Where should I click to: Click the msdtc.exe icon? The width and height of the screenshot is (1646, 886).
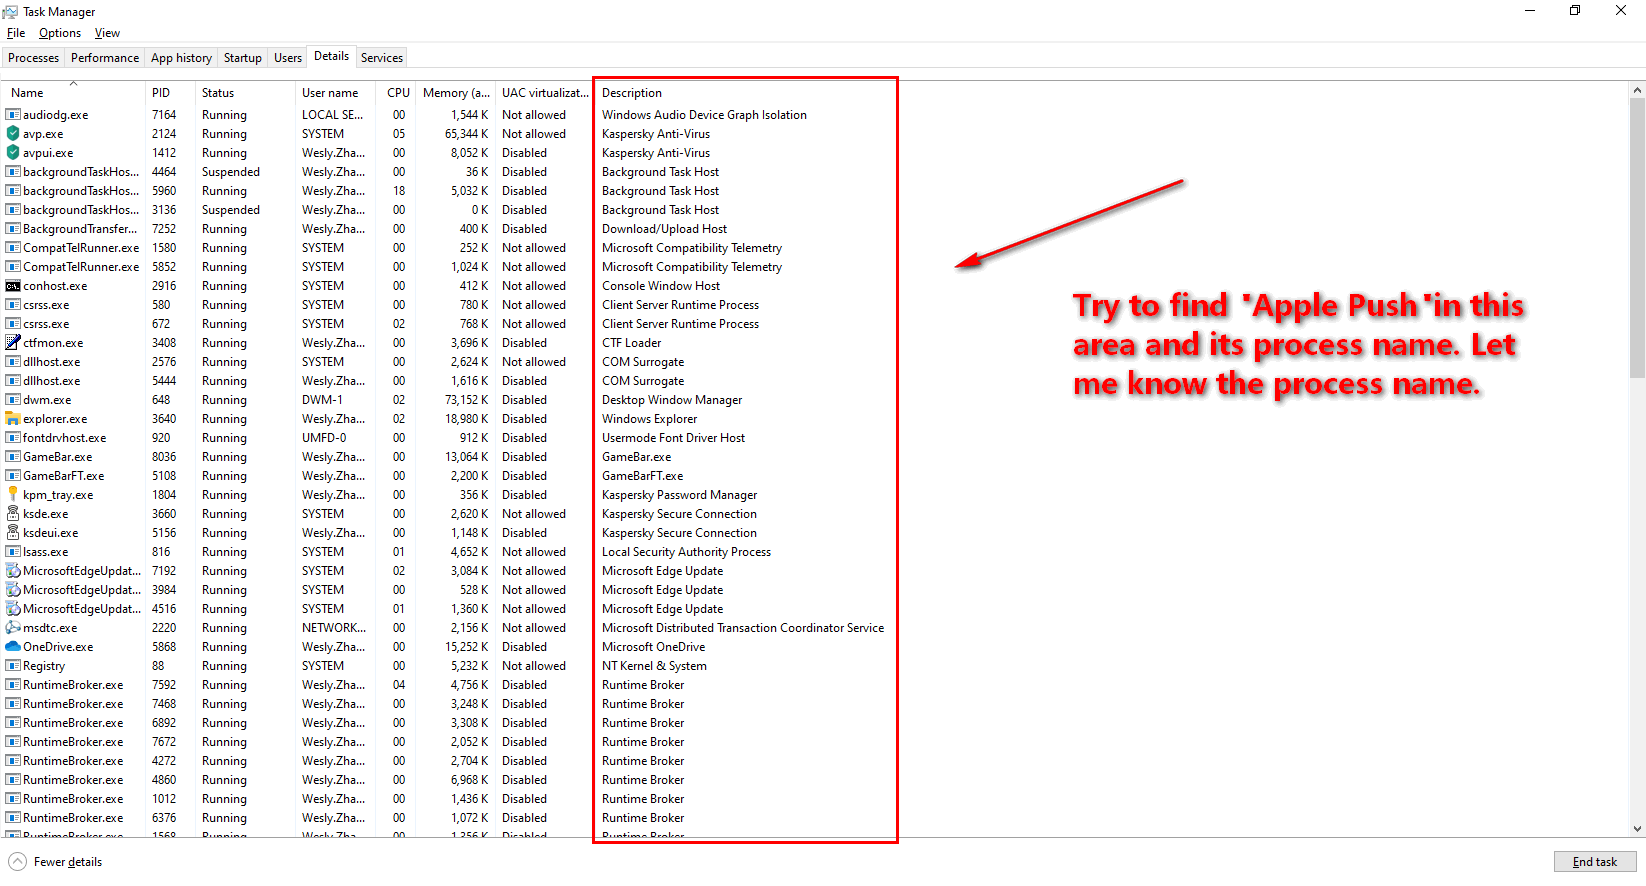(13, 628)
